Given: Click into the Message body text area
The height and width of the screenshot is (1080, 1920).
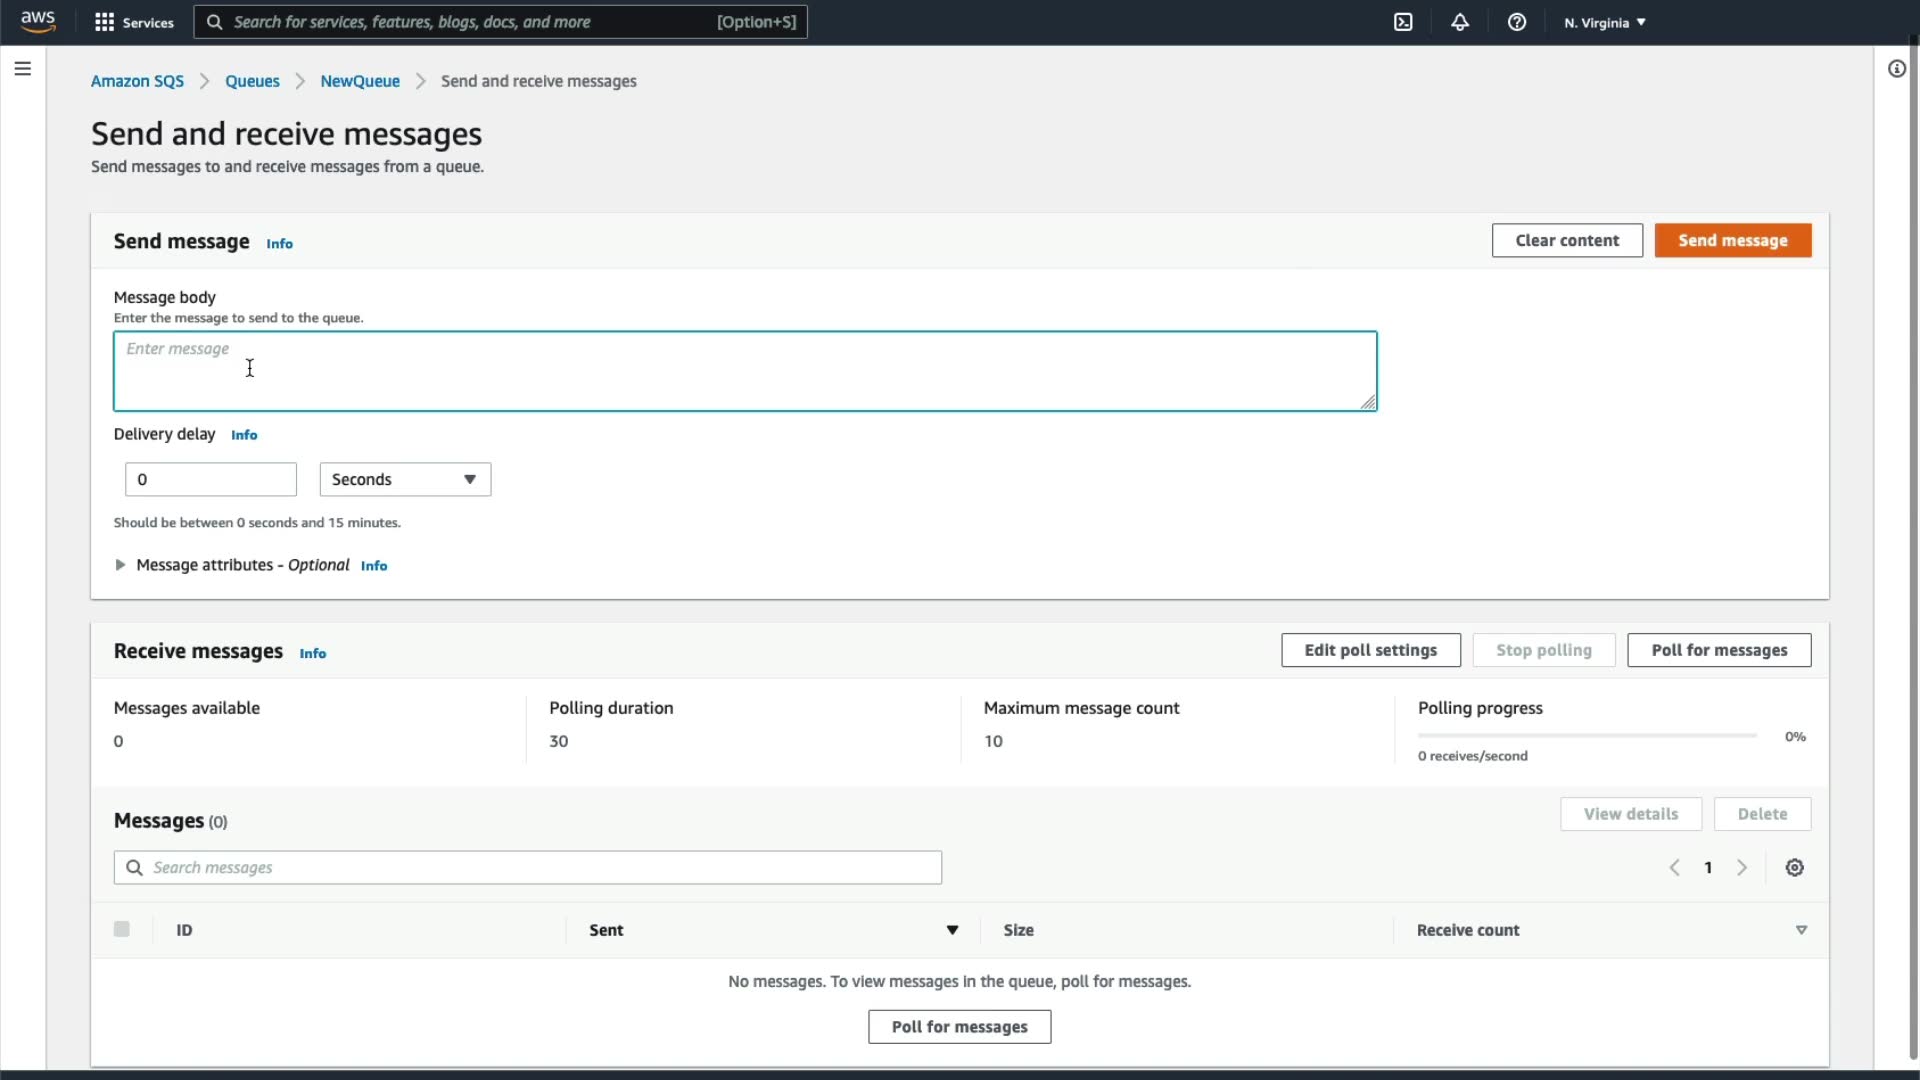Looking at the screenshot, I should point(745,372).
